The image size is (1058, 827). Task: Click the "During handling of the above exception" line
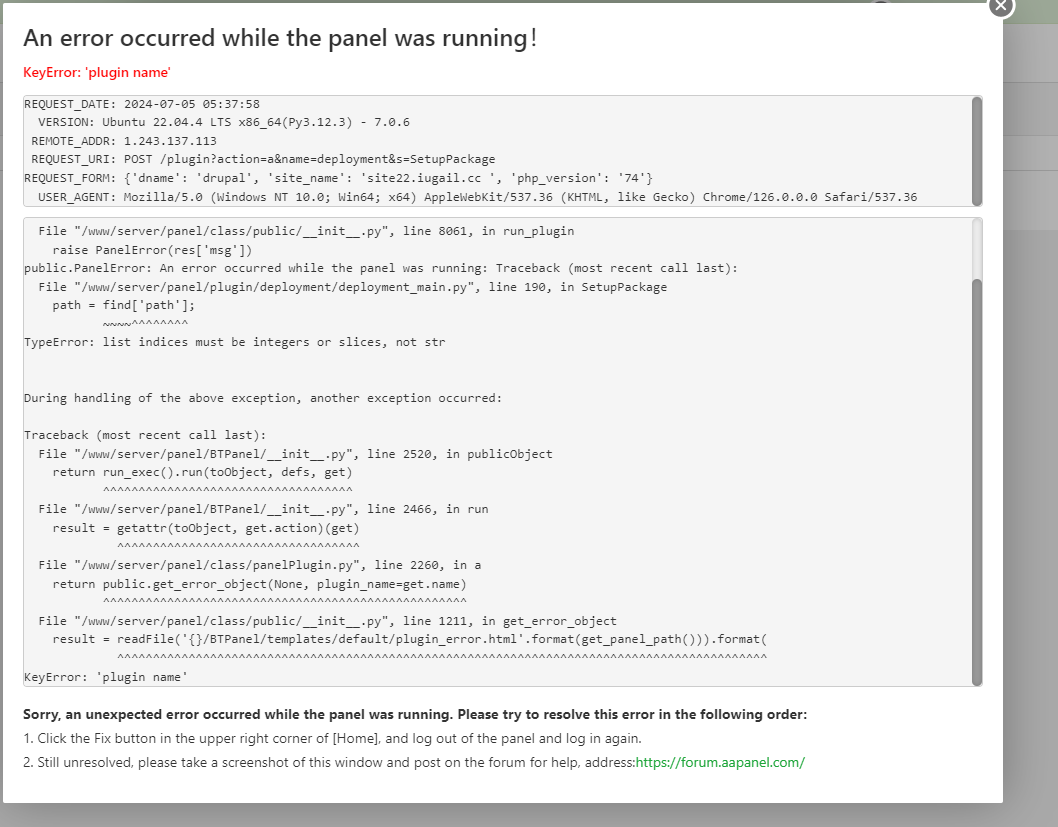[262, 398]
